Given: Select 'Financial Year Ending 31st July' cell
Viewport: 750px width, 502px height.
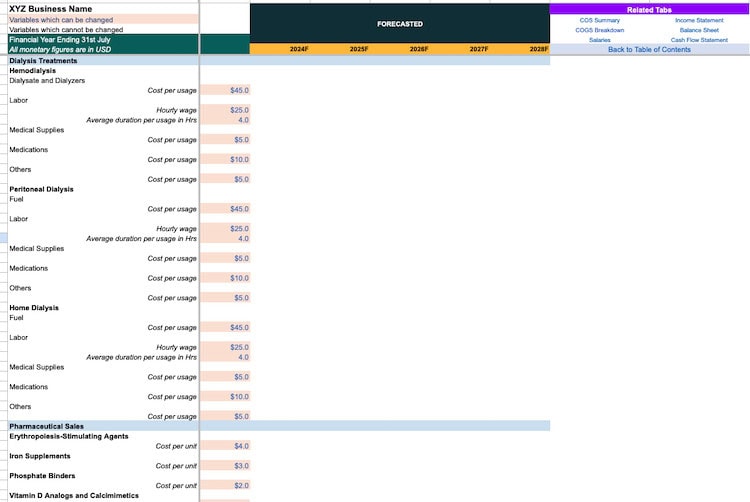Looking at the screenshot, I should pos(103,40).
